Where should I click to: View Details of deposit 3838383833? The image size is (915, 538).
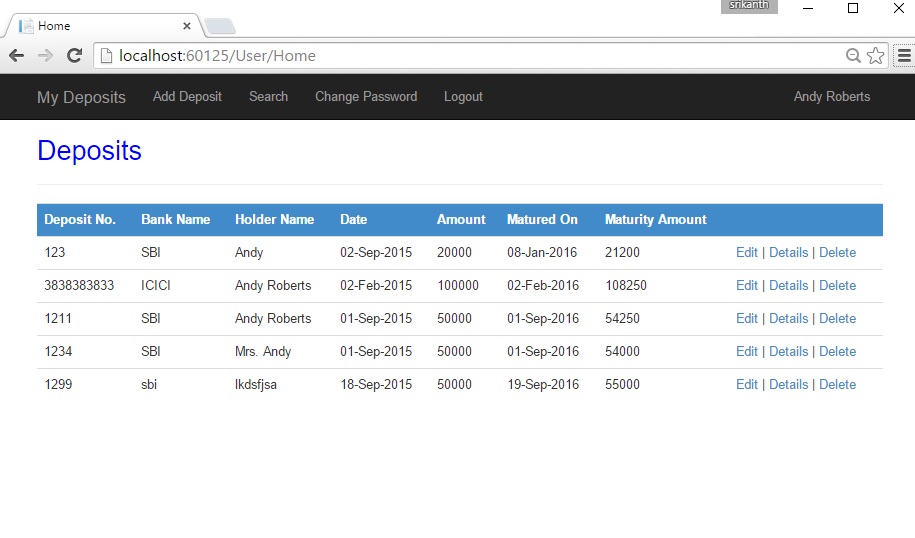pos(788,285)
